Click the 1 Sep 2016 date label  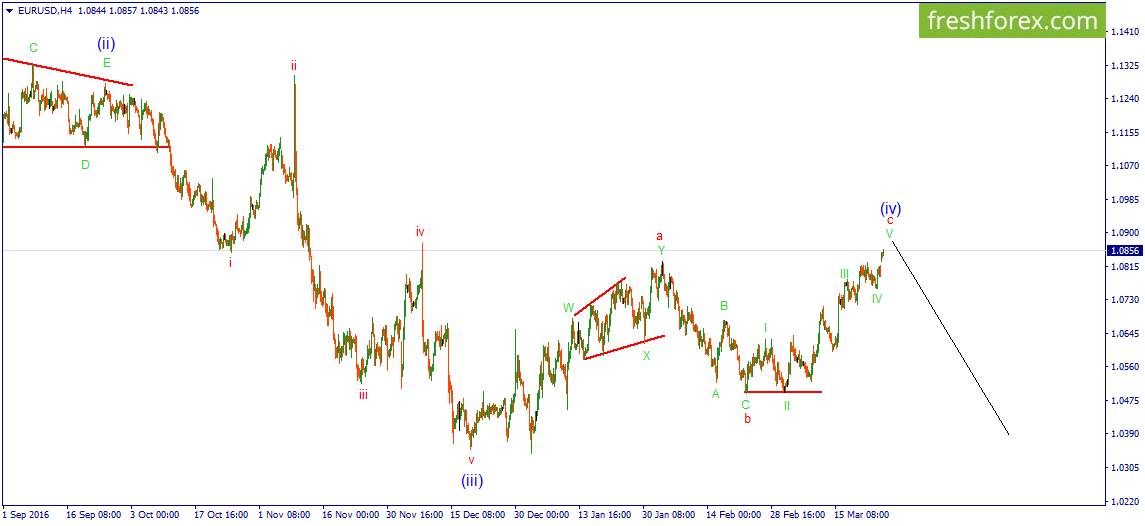point(26,514)
